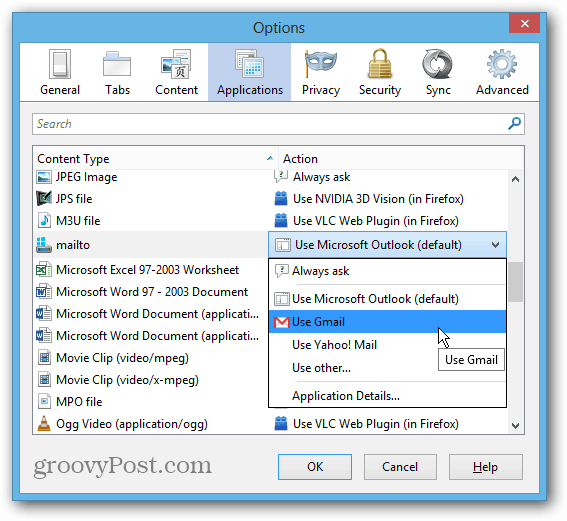Viewport: 567px width, 521px height.
Task: Click the JPEG Image file icon
Action: pos(44,177)
